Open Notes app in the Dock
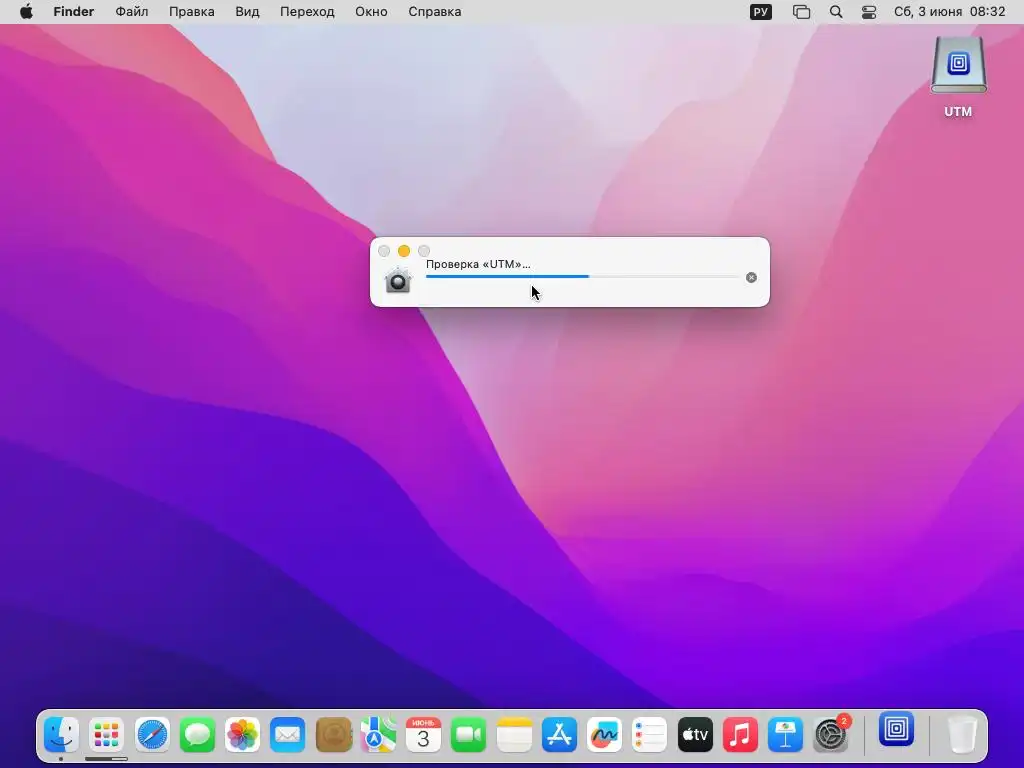This screenshot has height=768, width=1024. [514, 735]
